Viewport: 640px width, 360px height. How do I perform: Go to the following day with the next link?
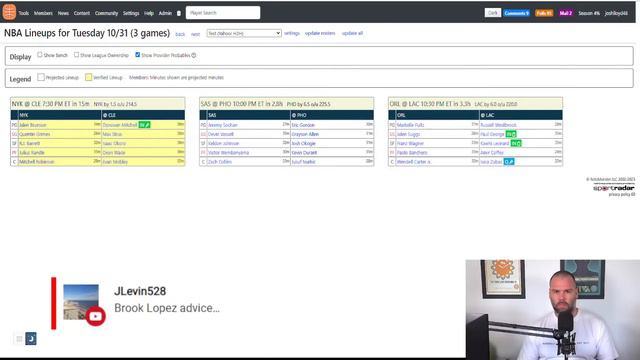tap(196, 34)
